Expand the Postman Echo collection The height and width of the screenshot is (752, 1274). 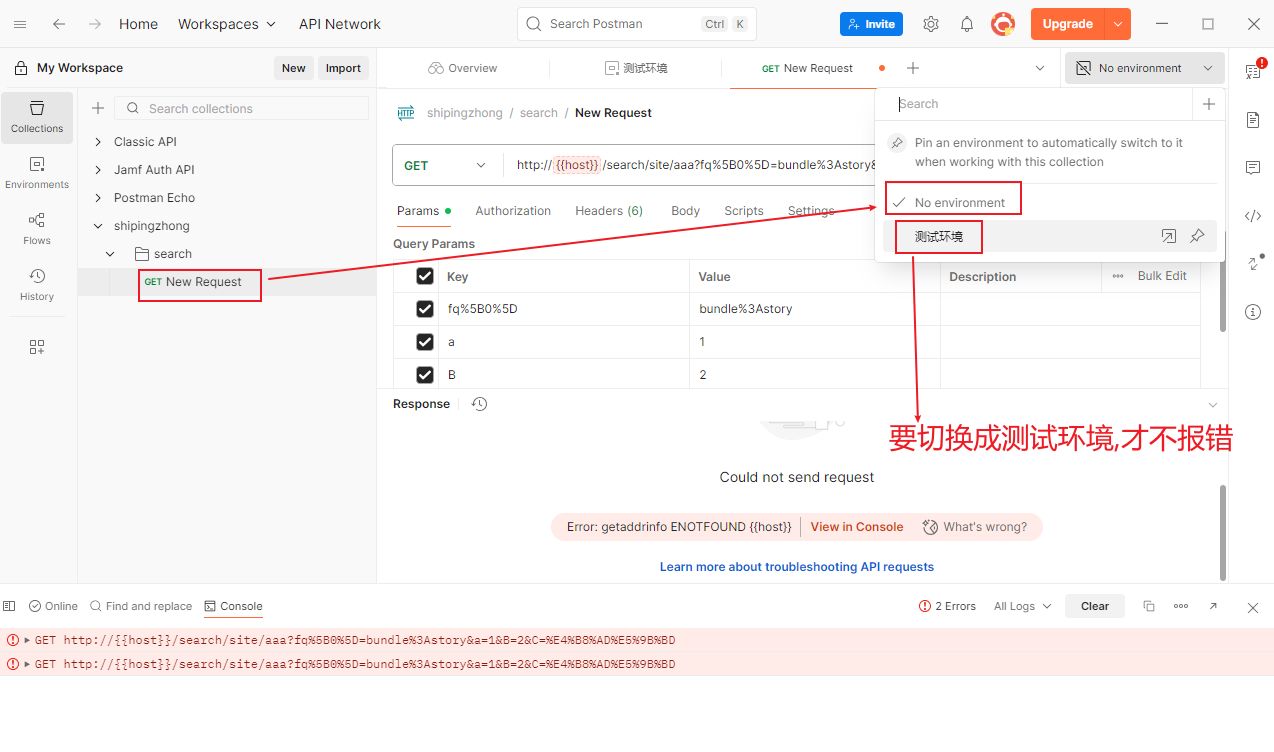coord(98,198)
